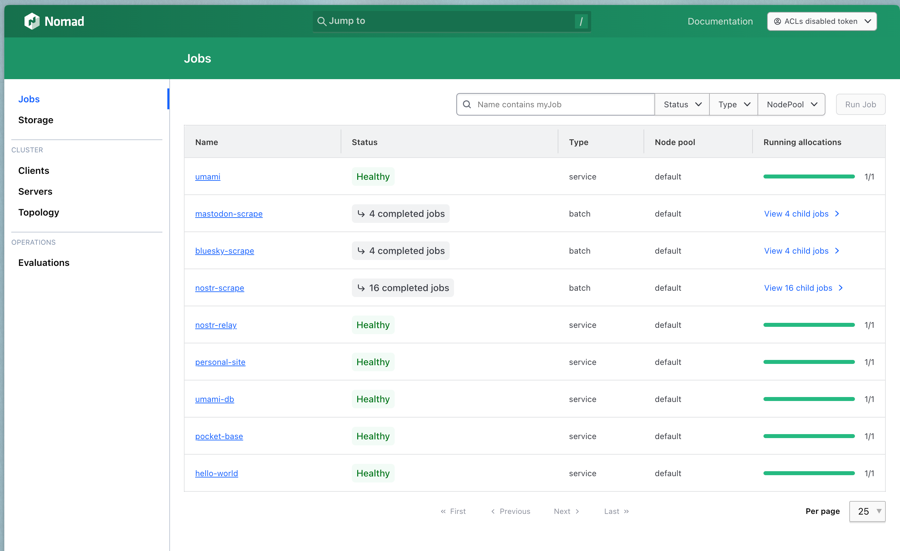Click Healthy badge in pocket-base row

pos(373,436)
